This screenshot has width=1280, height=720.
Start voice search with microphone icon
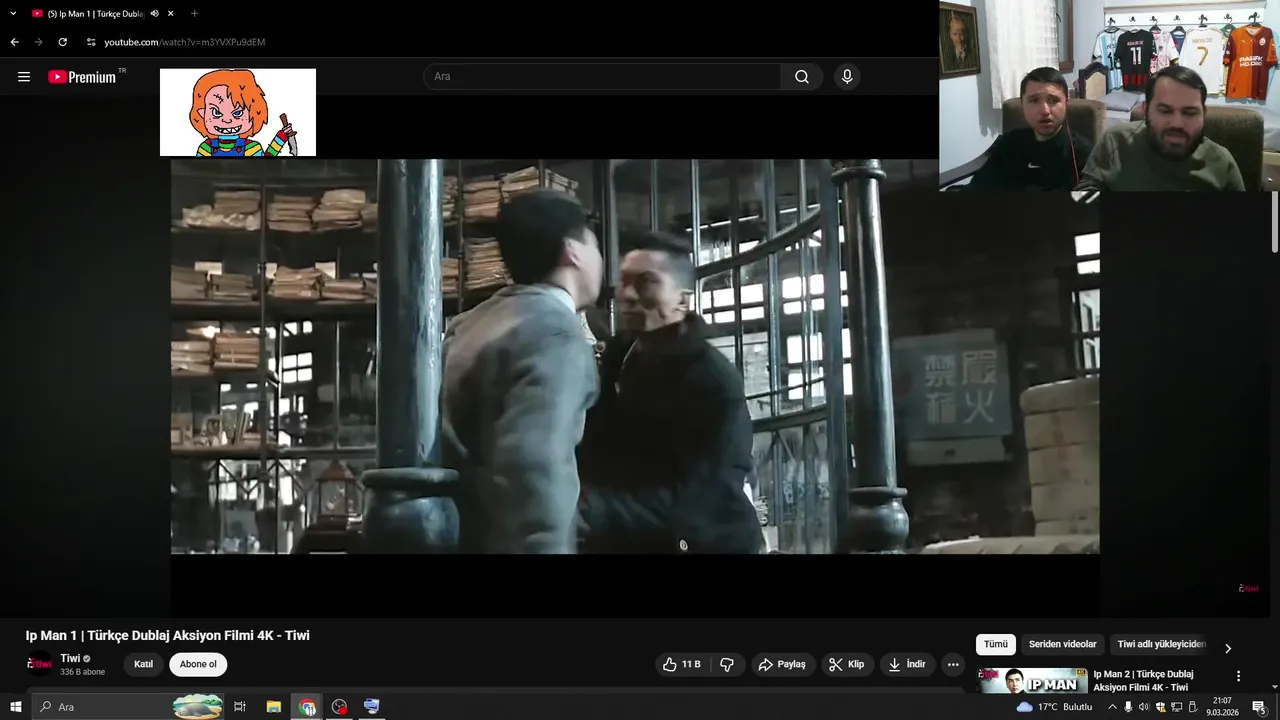[x=847, y=77]
